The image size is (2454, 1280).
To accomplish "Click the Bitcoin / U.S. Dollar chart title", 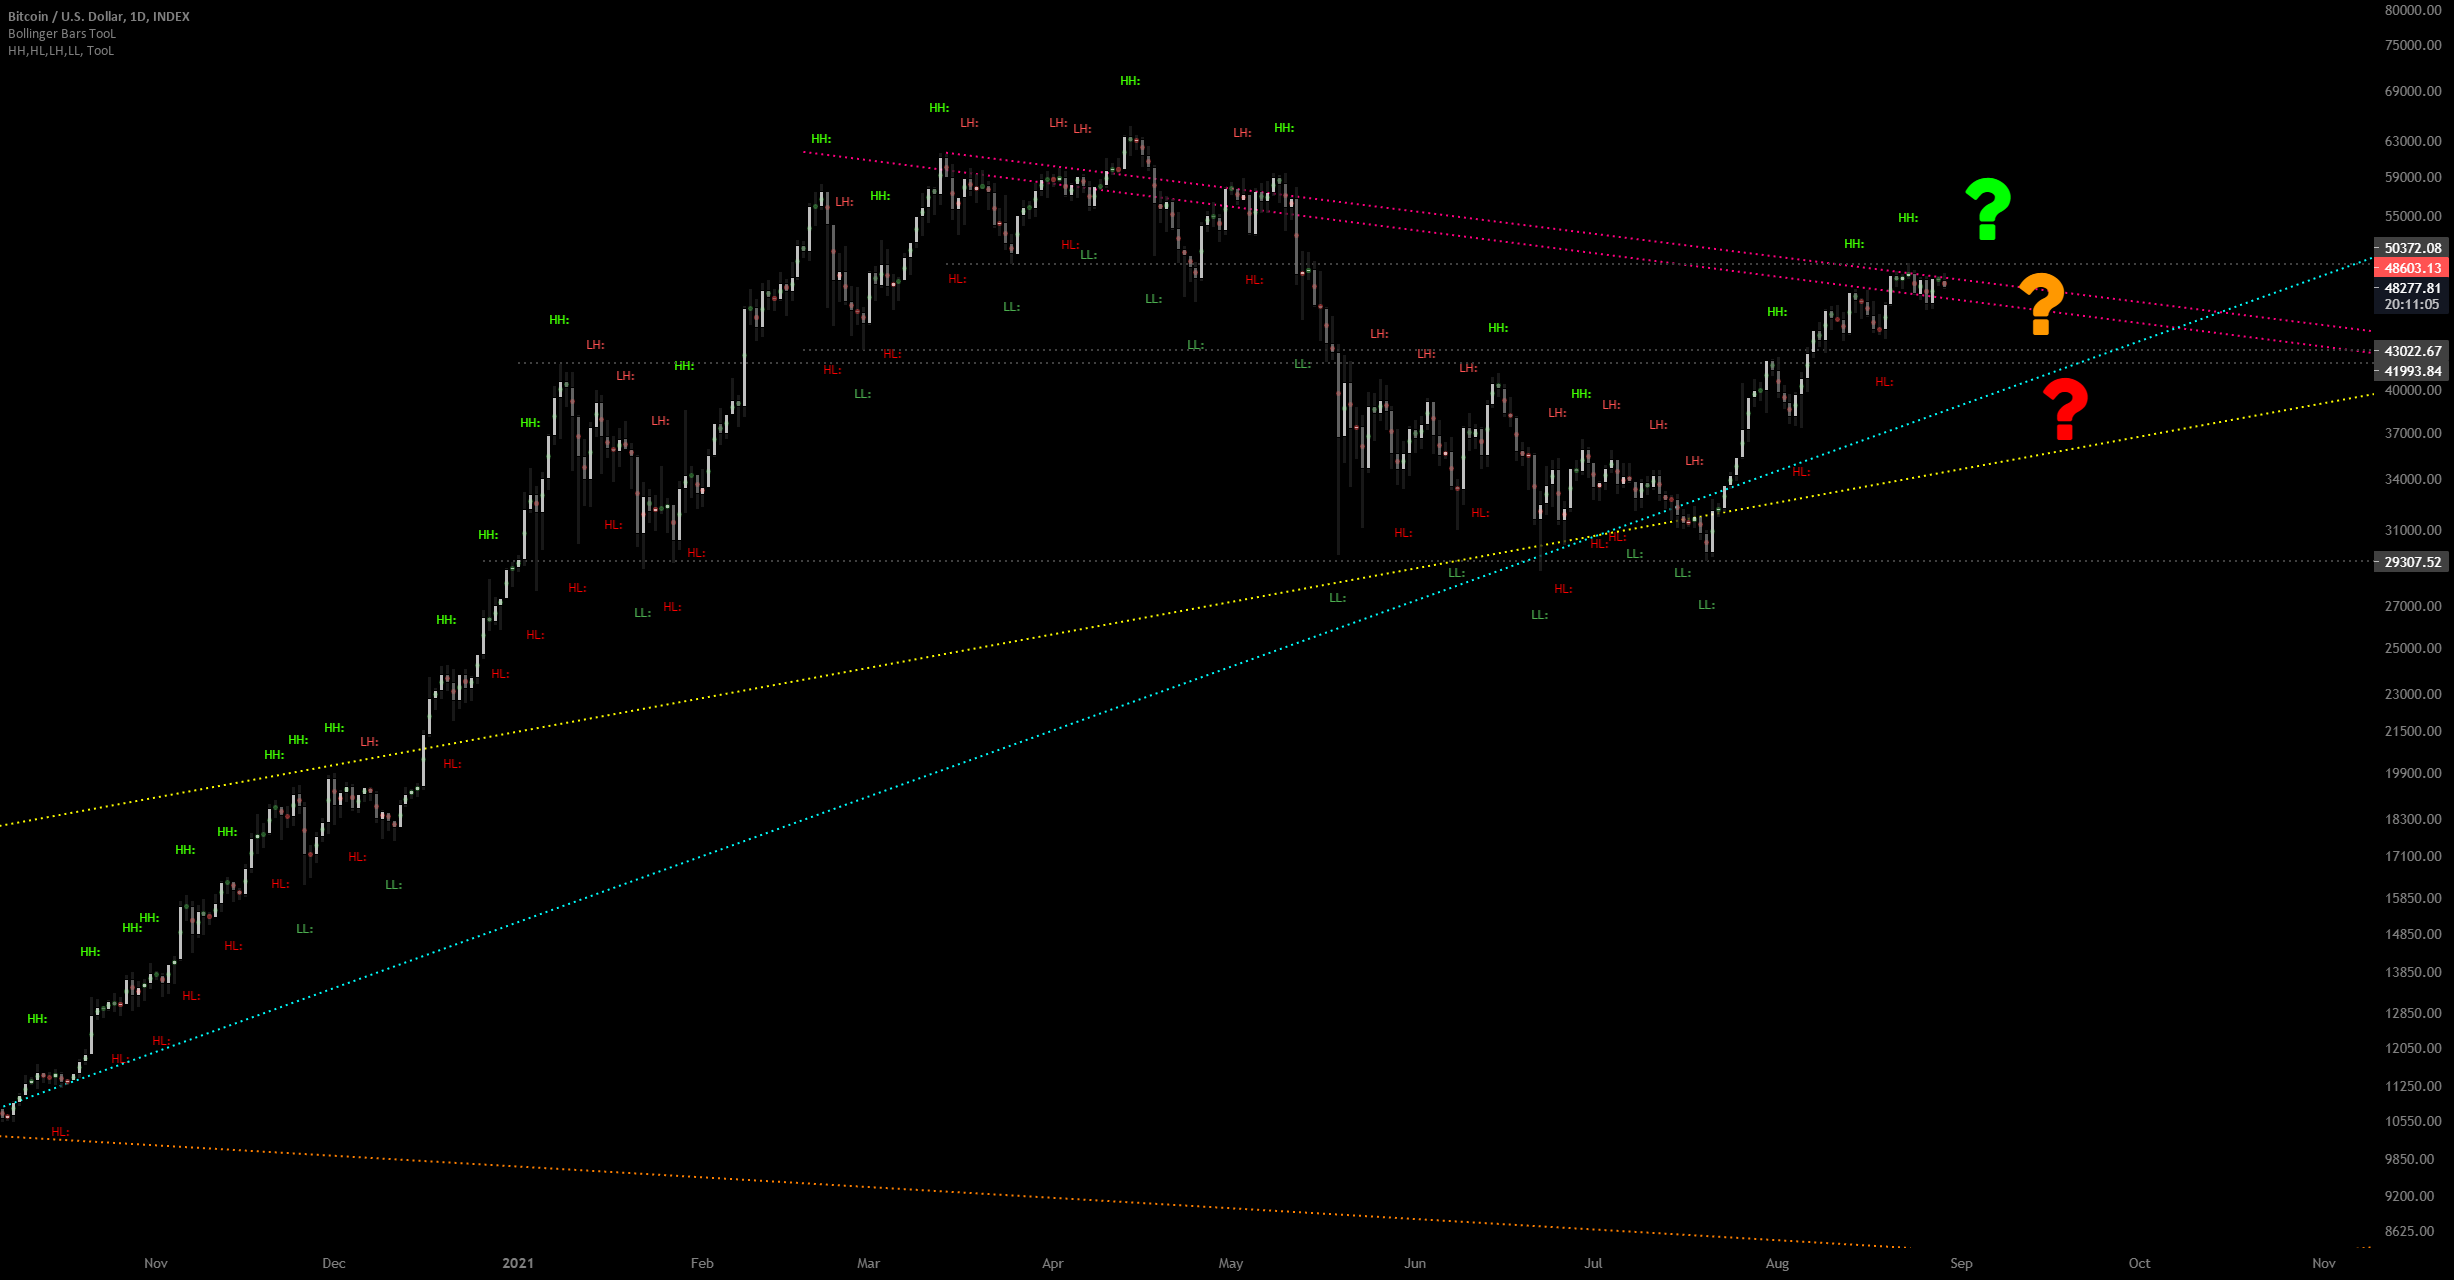I will [99, 16].
